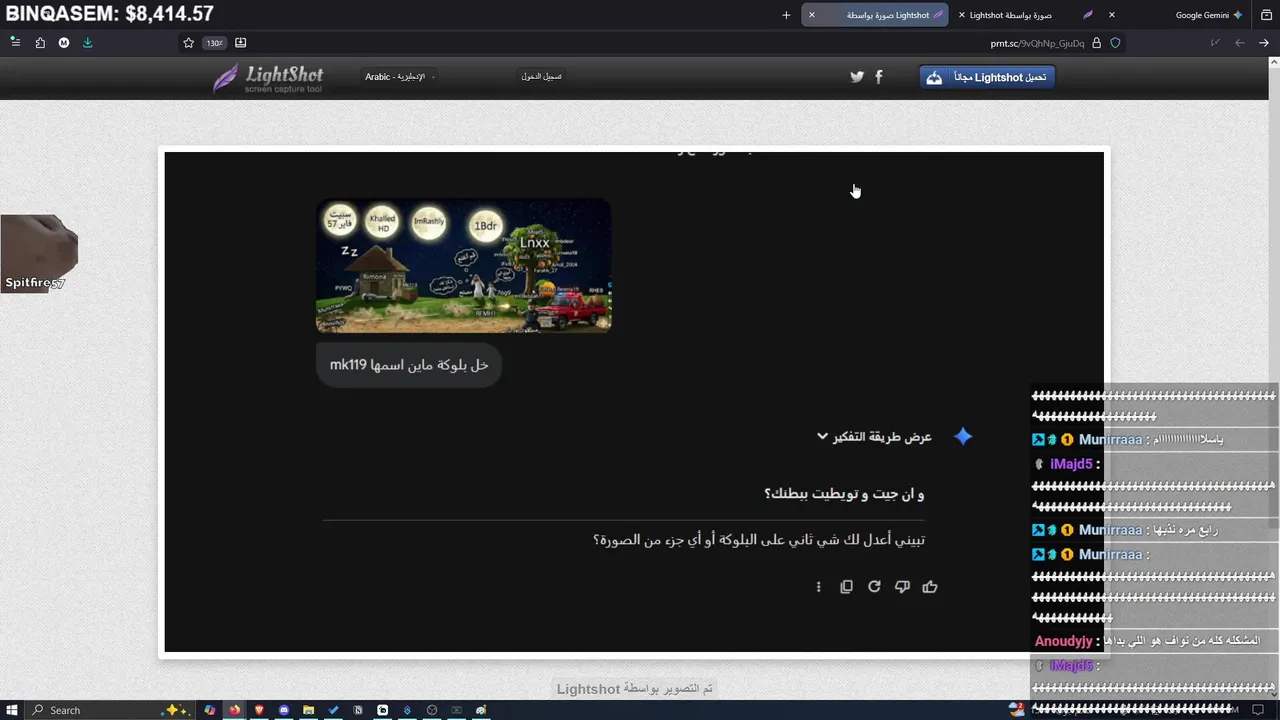Click the line starting تبيني أعدل لك

click(759, 540)
